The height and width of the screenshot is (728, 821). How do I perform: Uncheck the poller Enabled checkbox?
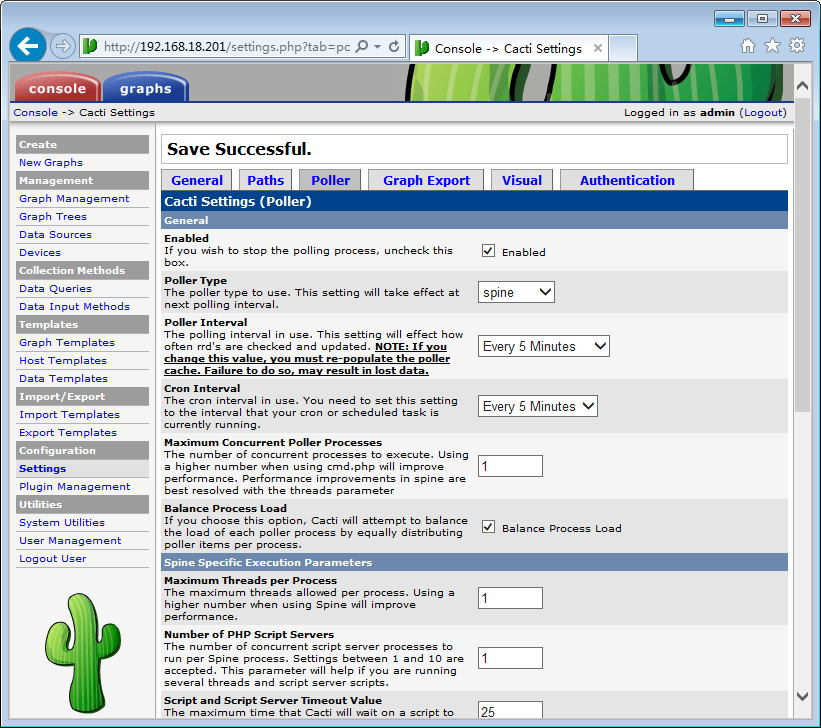tap(488, 251)
